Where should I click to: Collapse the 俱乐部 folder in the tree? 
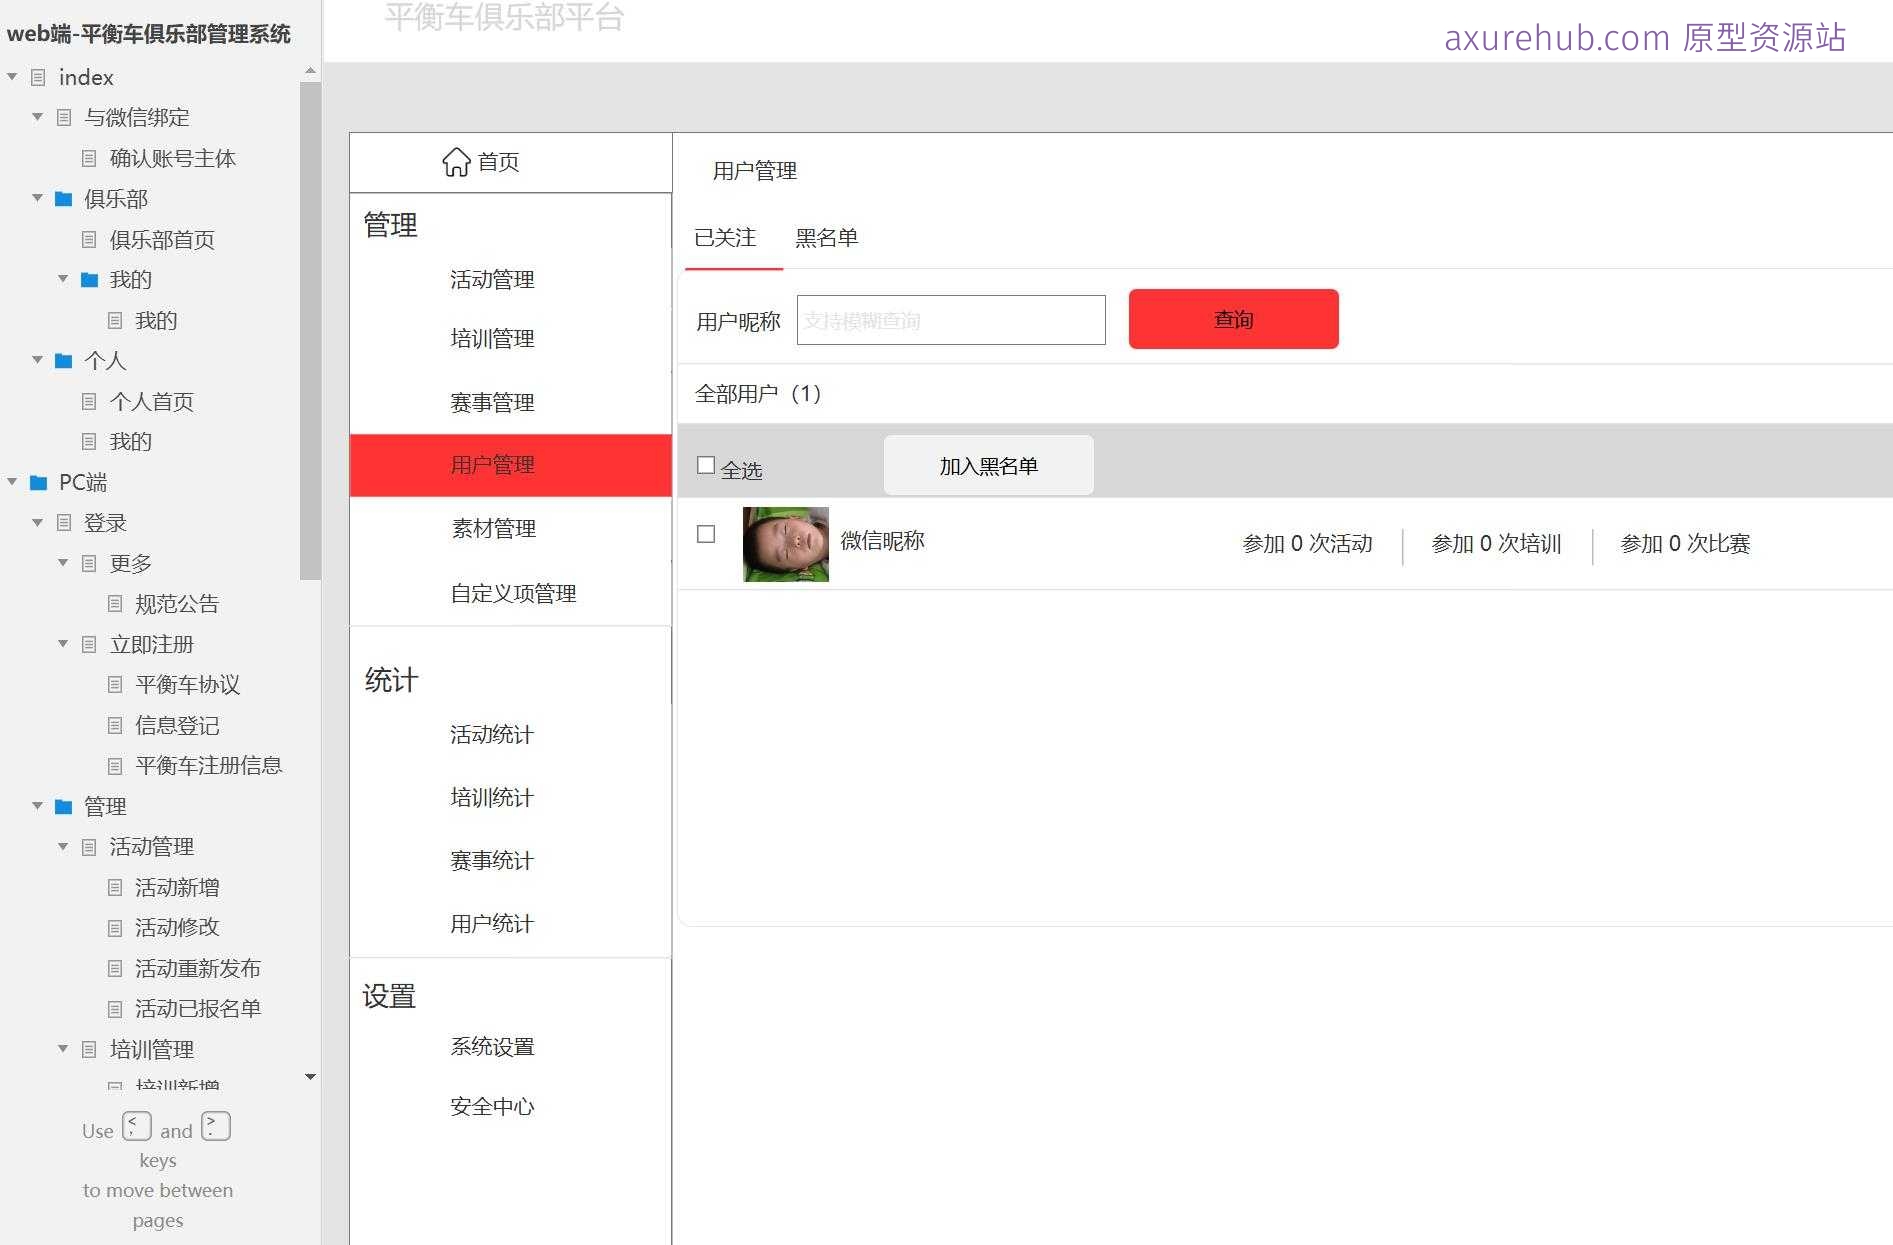(x=37, y=198)
